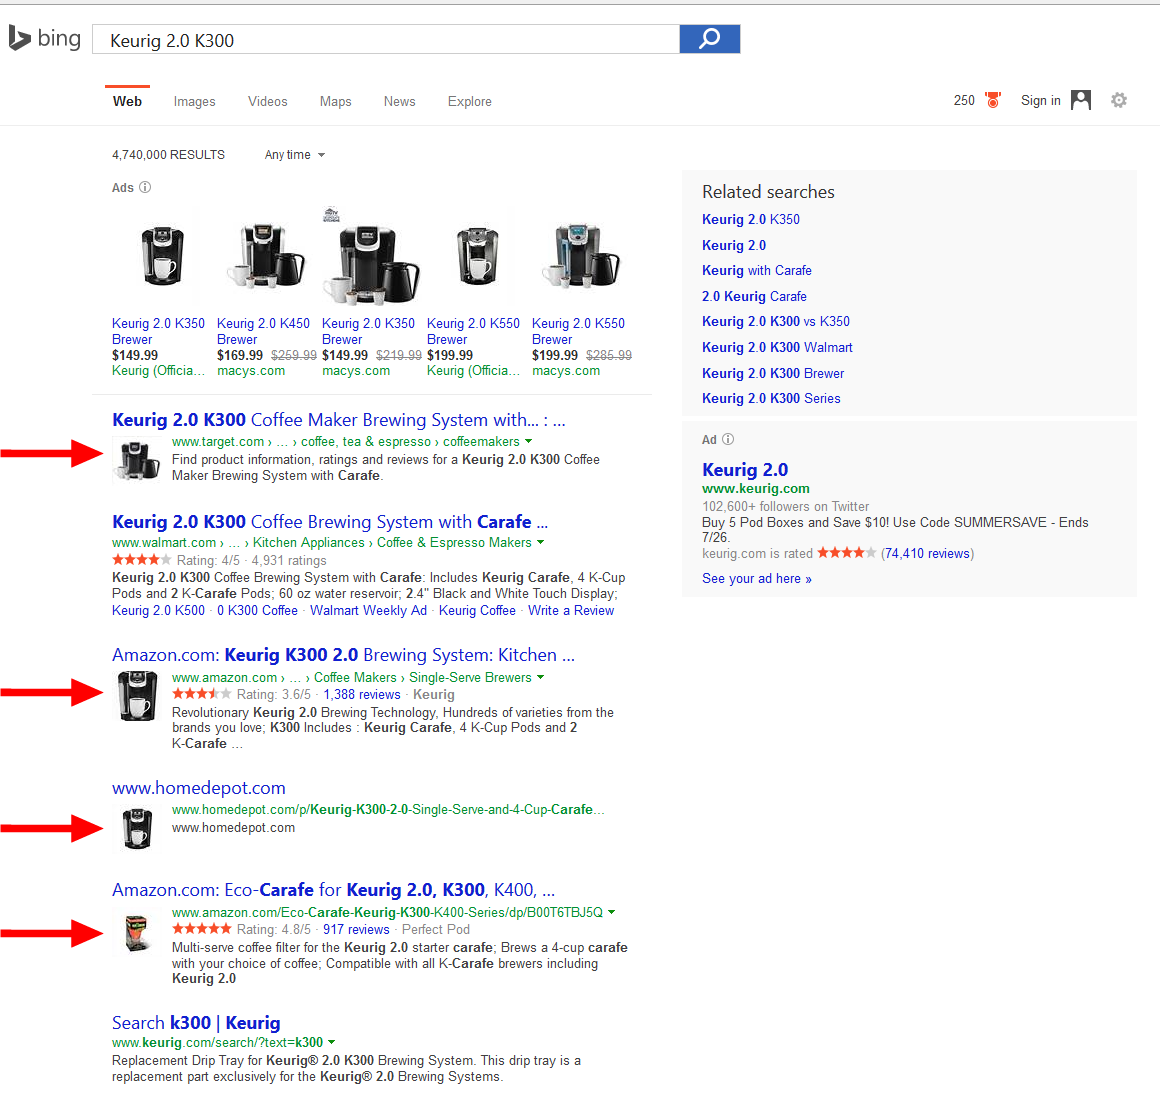This screenshot has width=1160, height=1114.
Task: Click the info icon next to Ads
Action: (145, 187)
